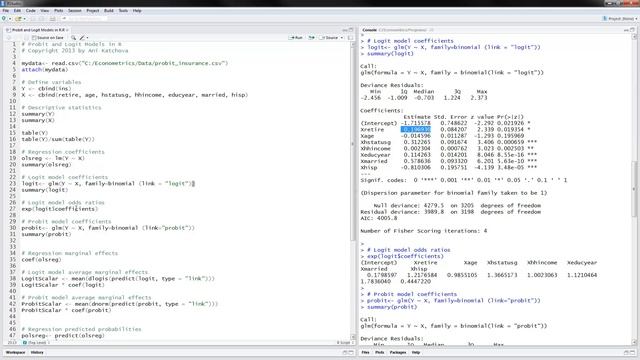Switch to the Files tab
Image resolution: width=640 pixels, height=360 pixels.
coord(365,352)
